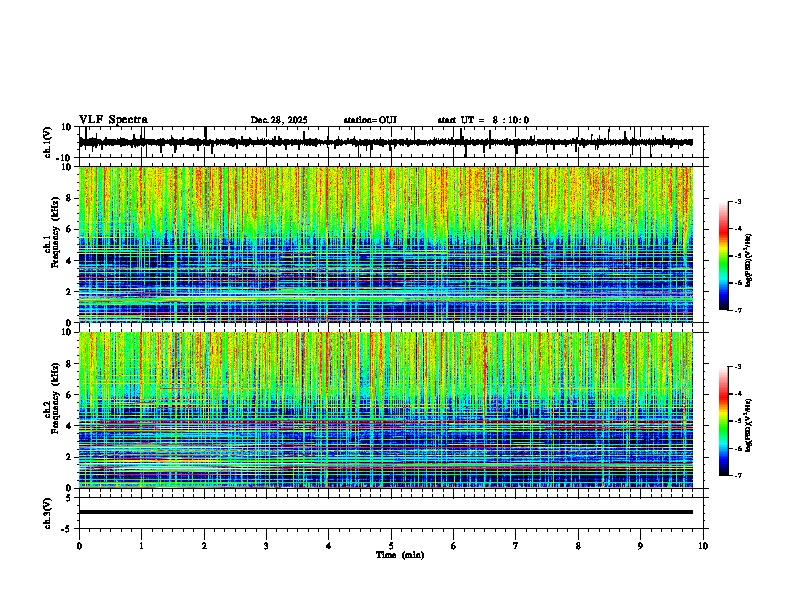Click the ch.2 frequency tick "8"

click(x=69, y=364)
